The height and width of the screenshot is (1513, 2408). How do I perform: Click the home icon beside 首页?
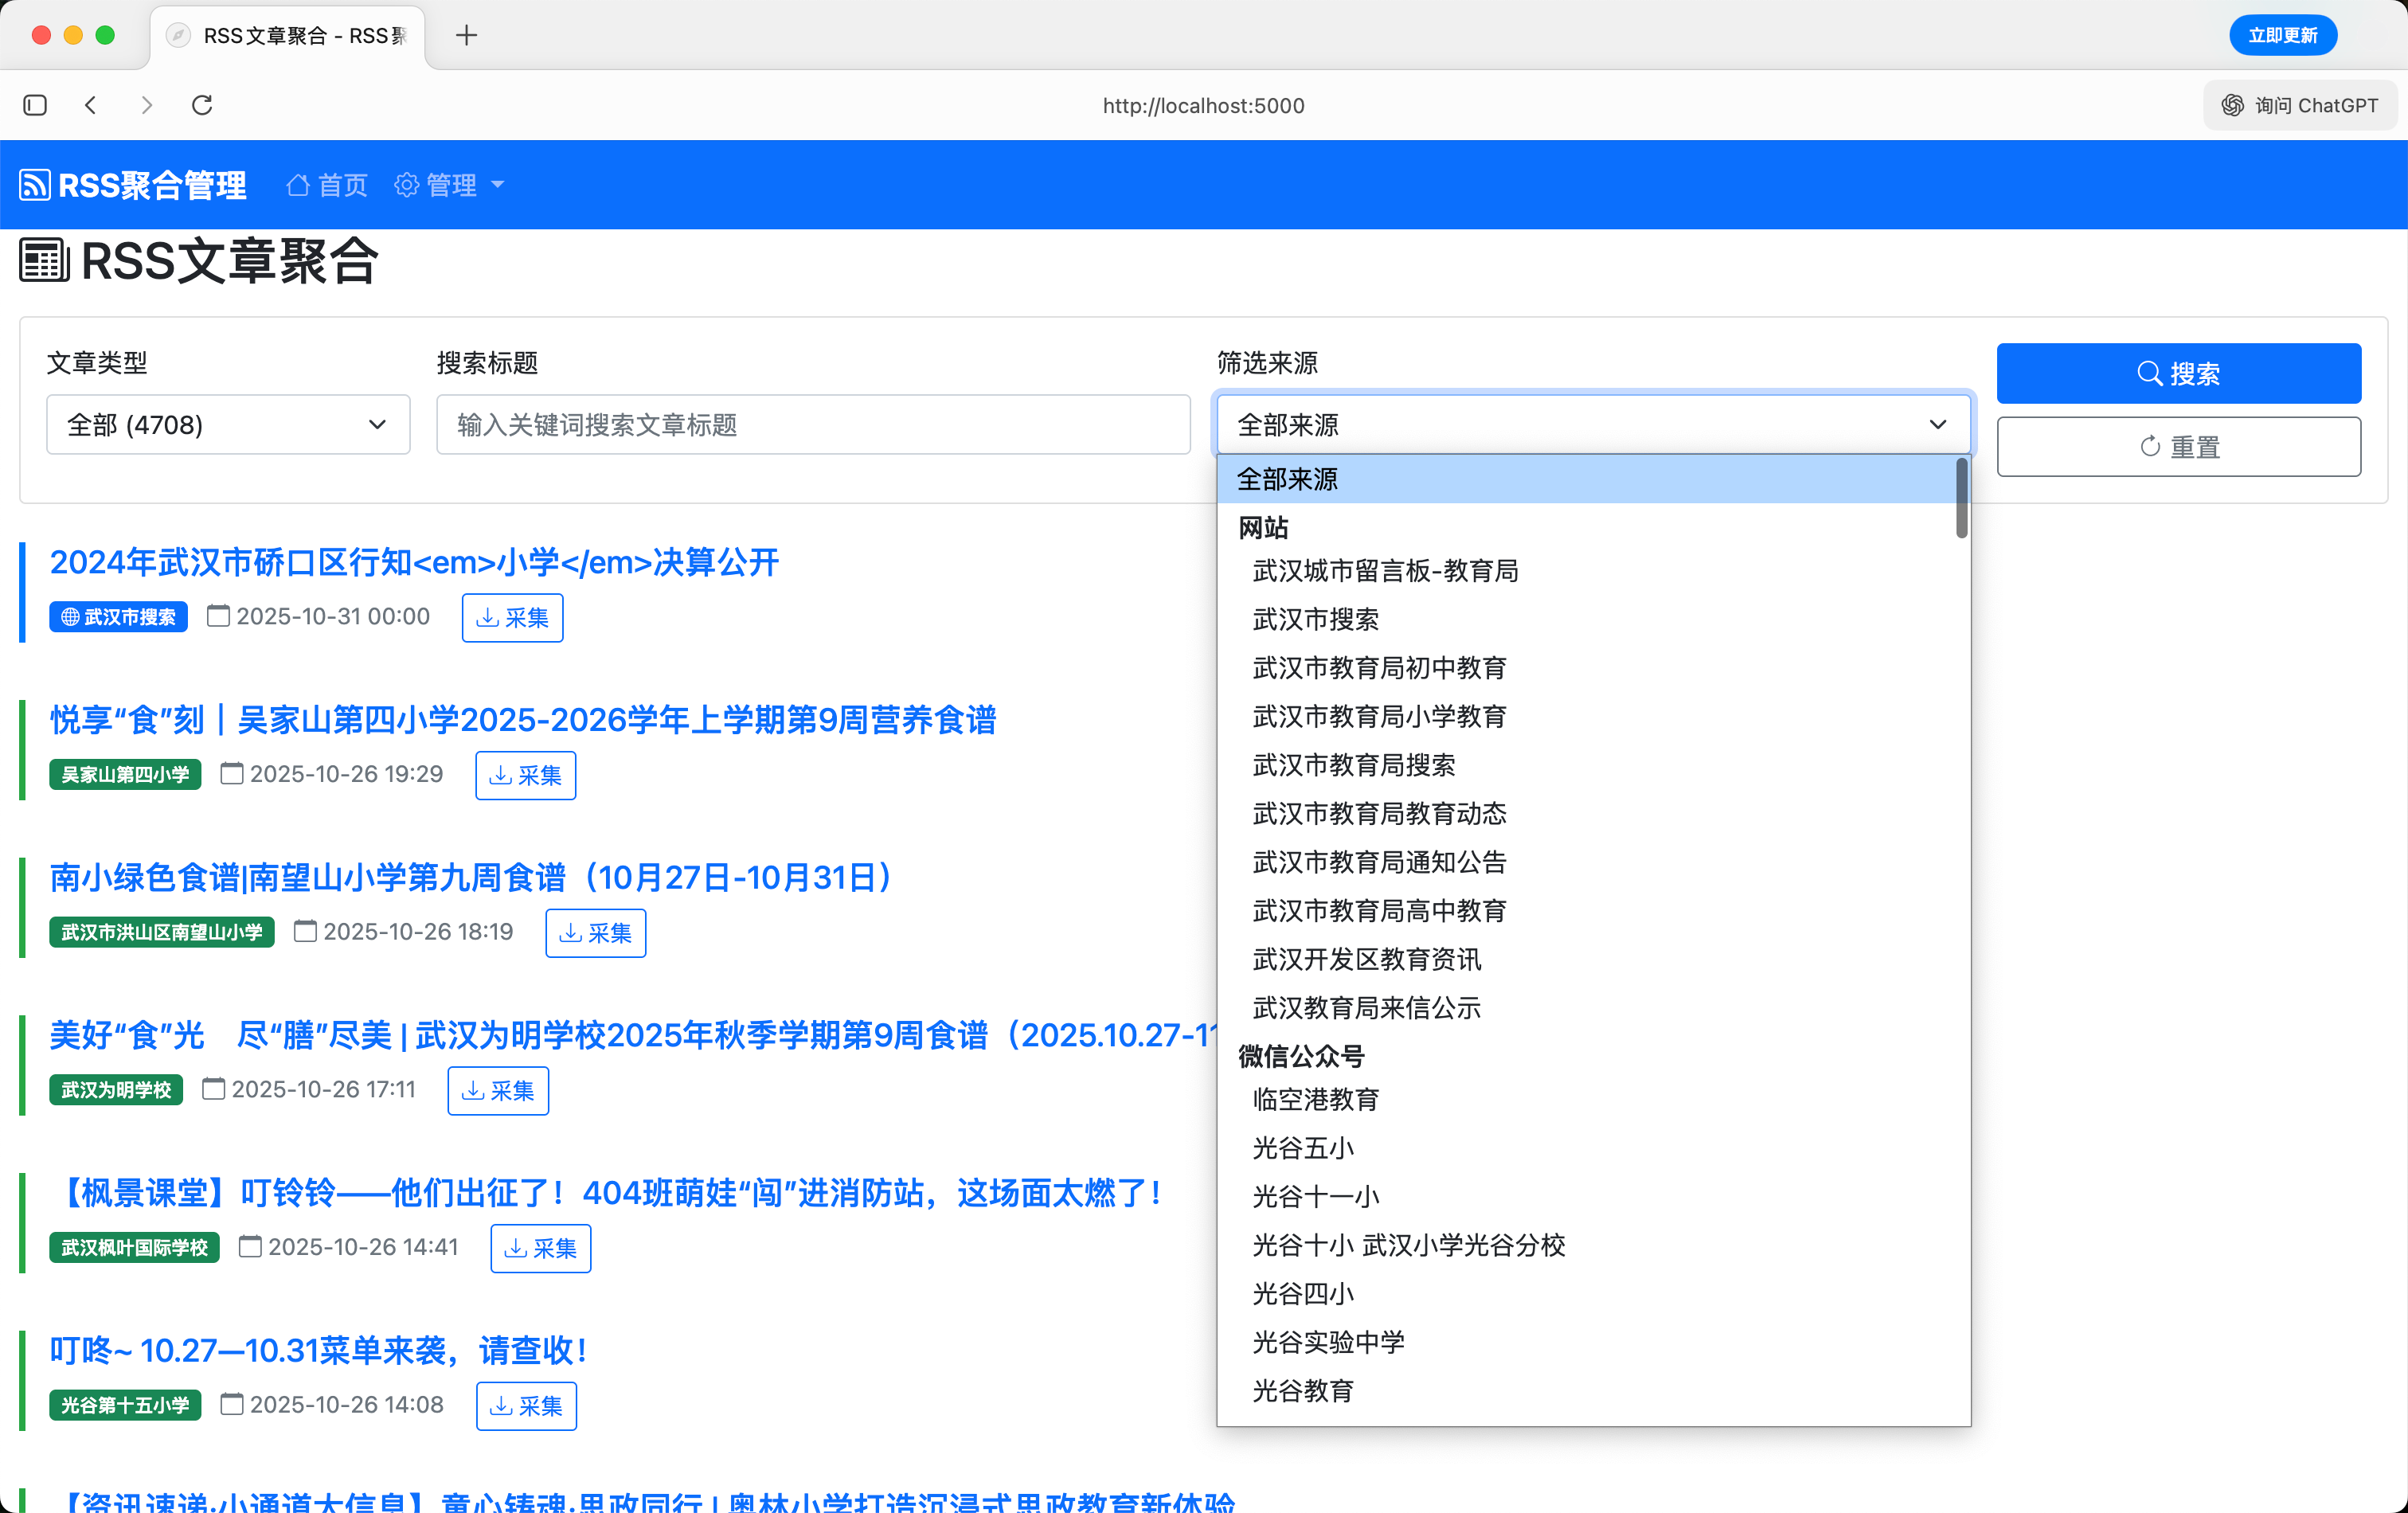(x=296, y=184)
